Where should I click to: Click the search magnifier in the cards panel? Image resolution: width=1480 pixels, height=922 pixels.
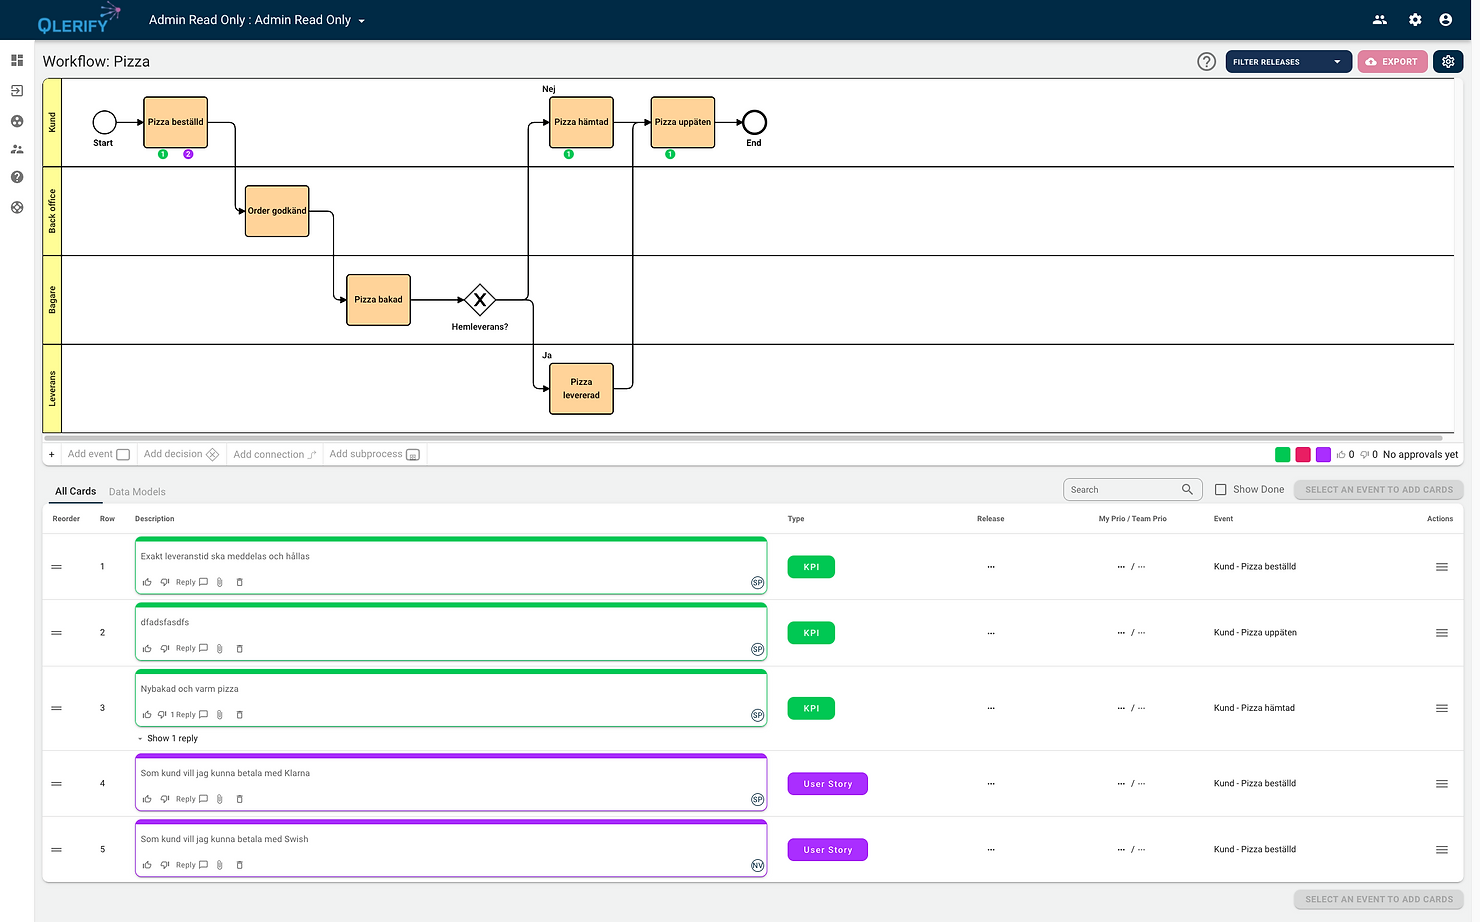pyautogui.click(x=1186, y=489)
